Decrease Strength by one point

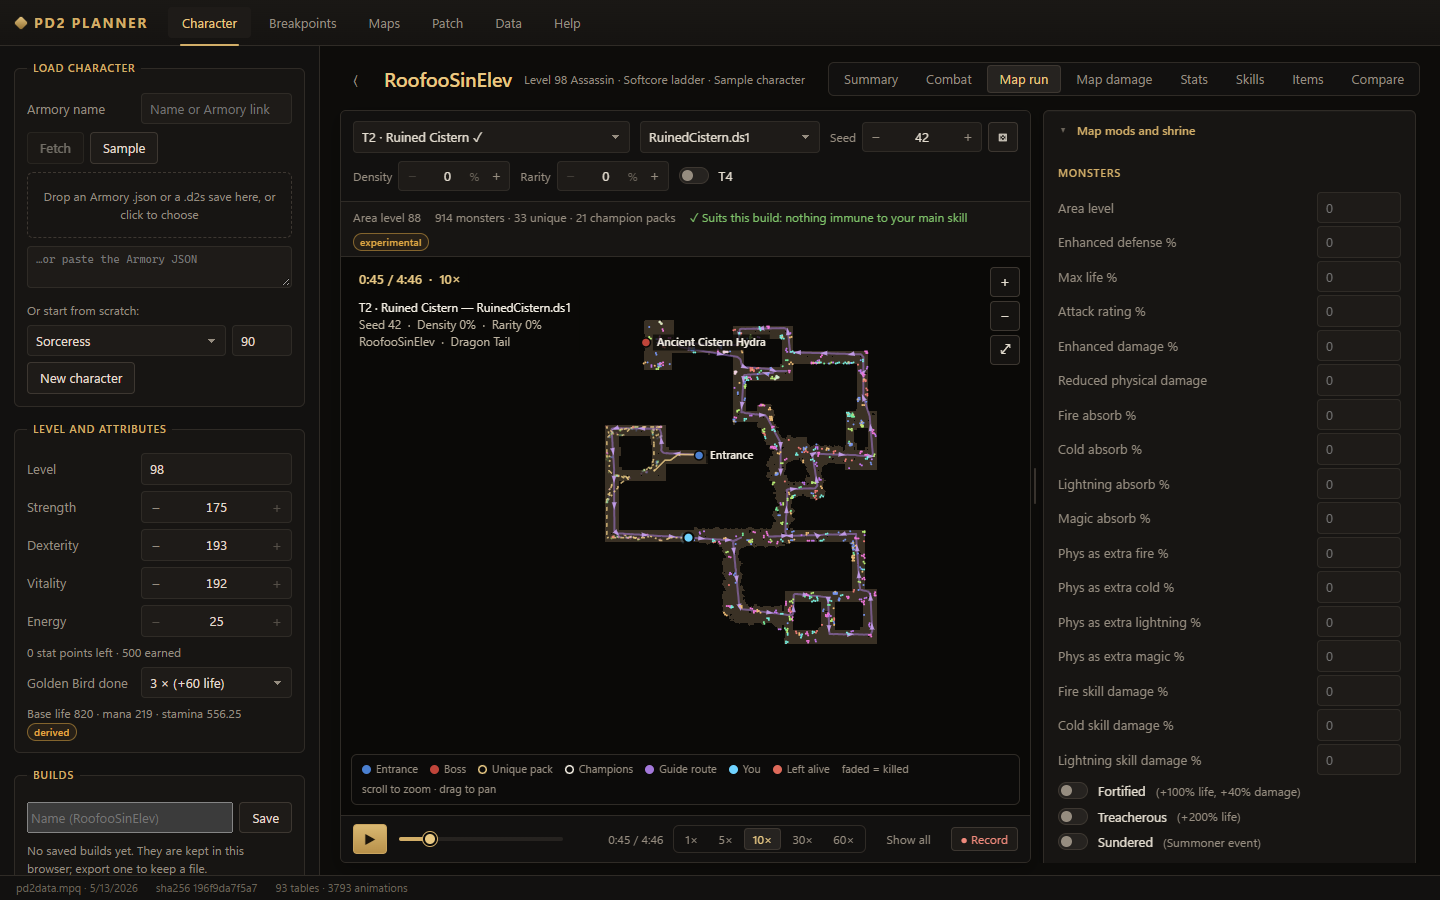[156, 508]
